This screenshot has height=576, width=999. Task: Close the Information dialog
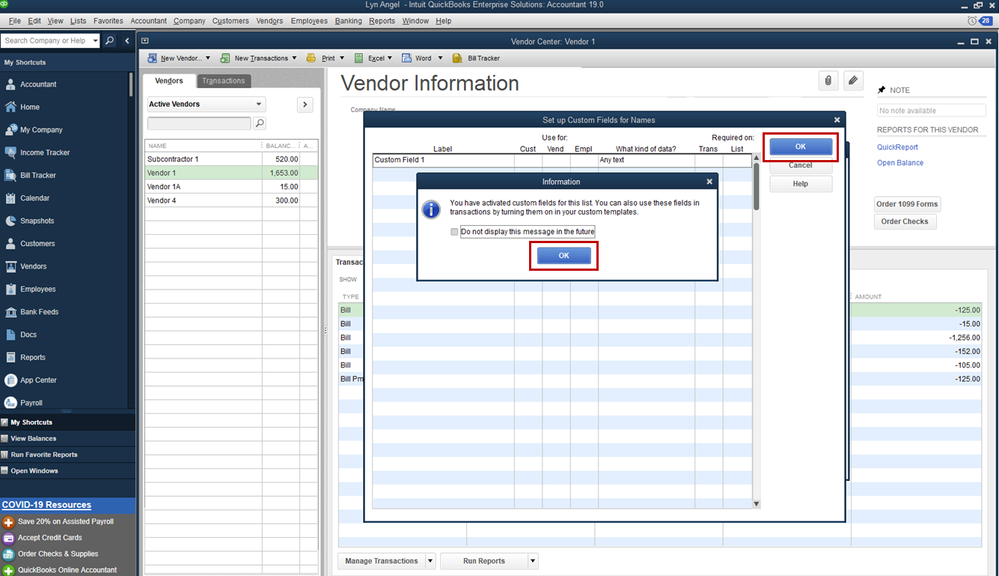point(709,182)
